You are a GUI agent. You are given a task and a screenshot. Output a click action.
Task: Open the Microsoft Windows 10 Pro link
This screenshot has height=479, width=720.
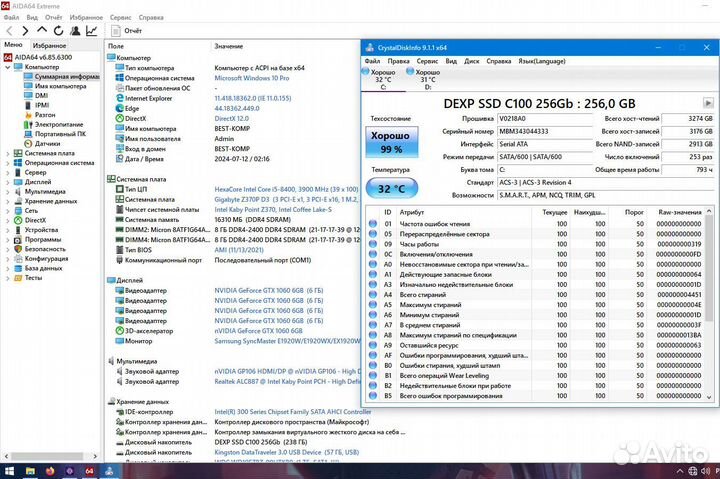click(252, 78)
